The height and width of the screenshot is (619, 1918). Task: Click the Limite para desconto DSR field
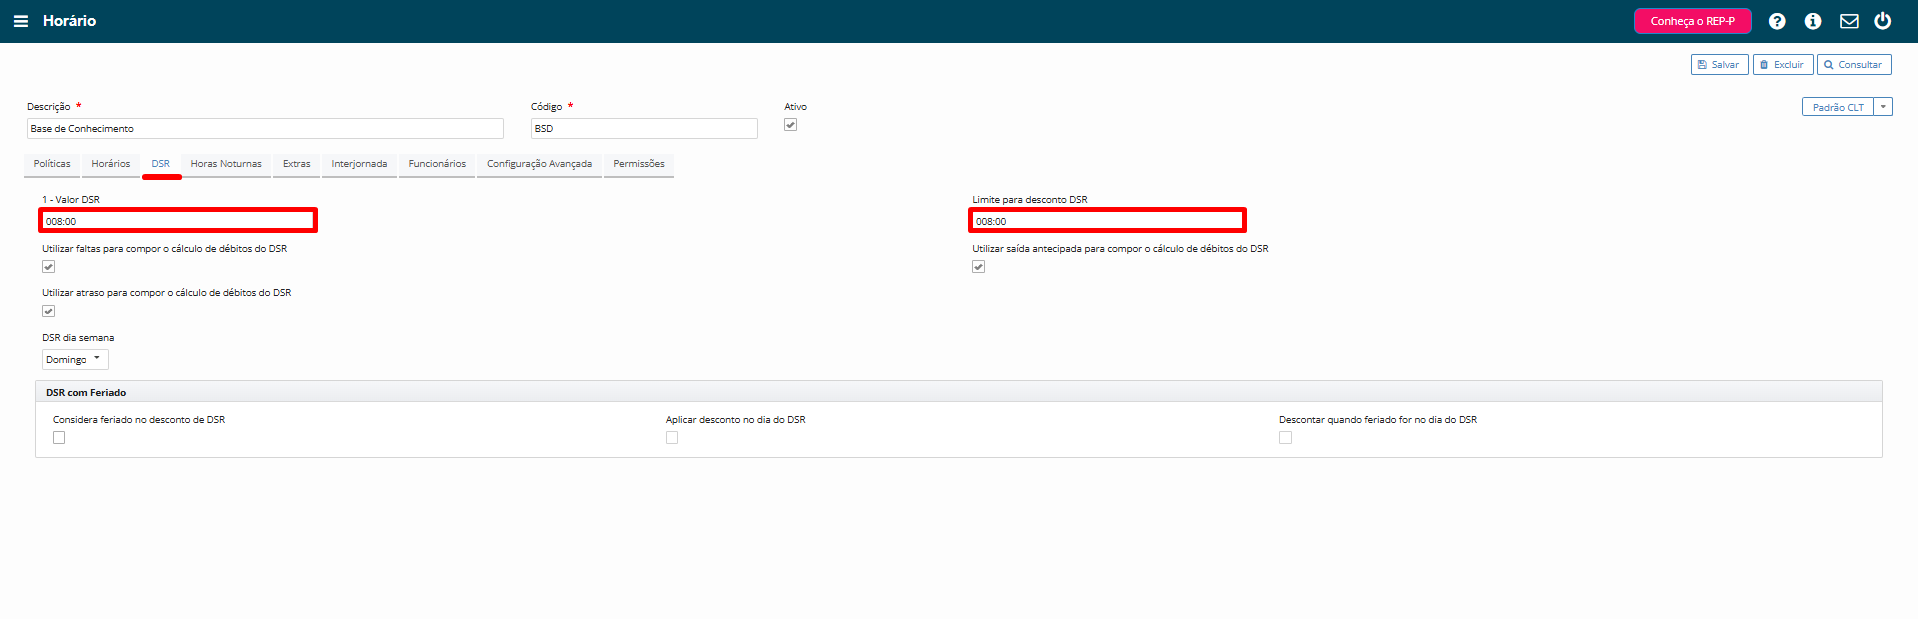coord(1108,221)
